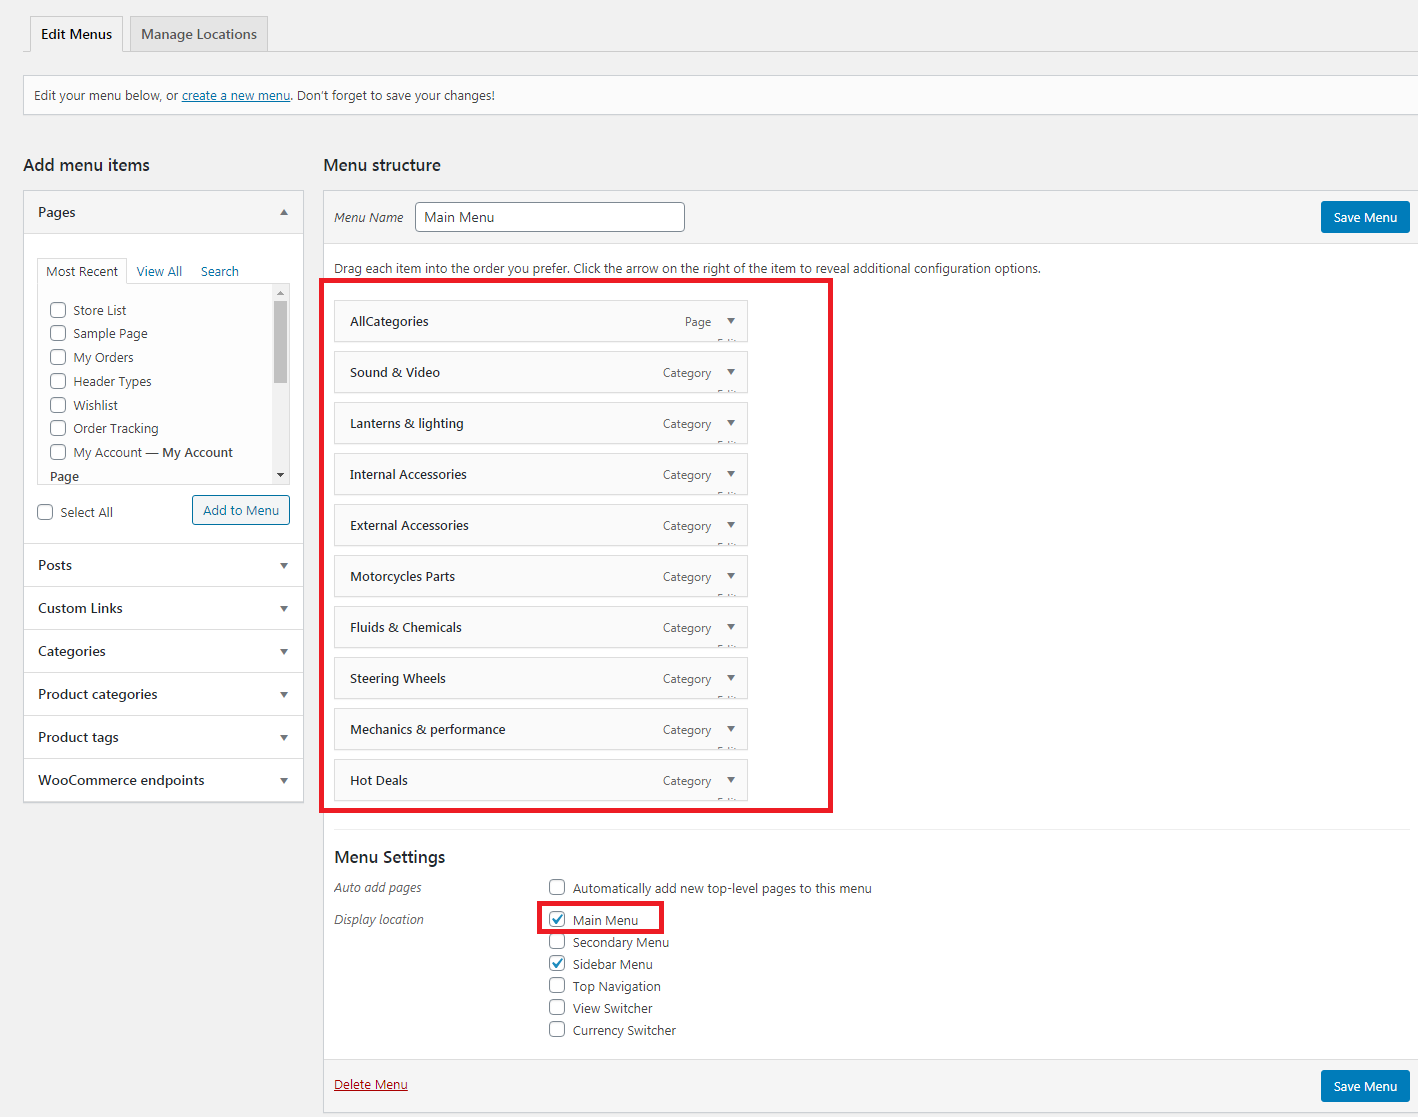Expand the WooCommerce endpoints panel

pyautogui.click(x=163, y=780)
